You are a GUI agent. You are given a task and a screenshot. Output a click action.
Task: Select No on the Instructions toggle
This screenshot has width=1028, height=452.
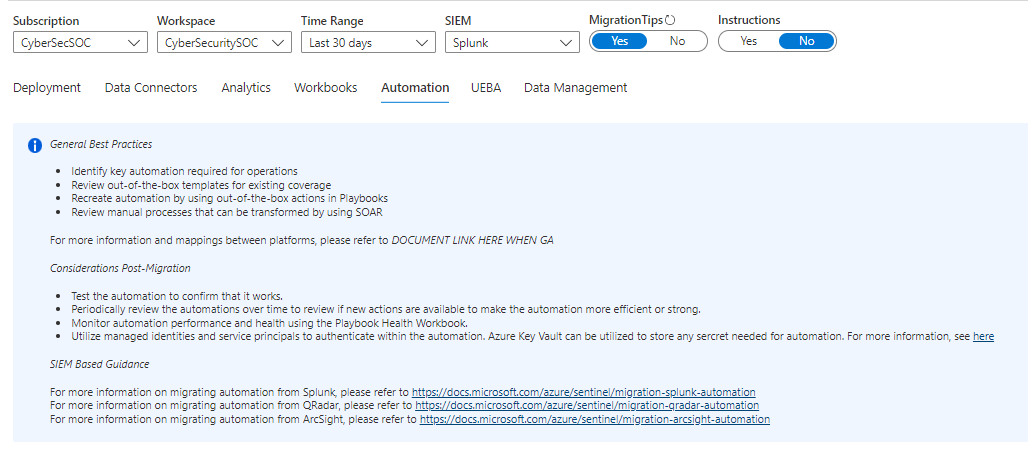[x=806, y=41]
